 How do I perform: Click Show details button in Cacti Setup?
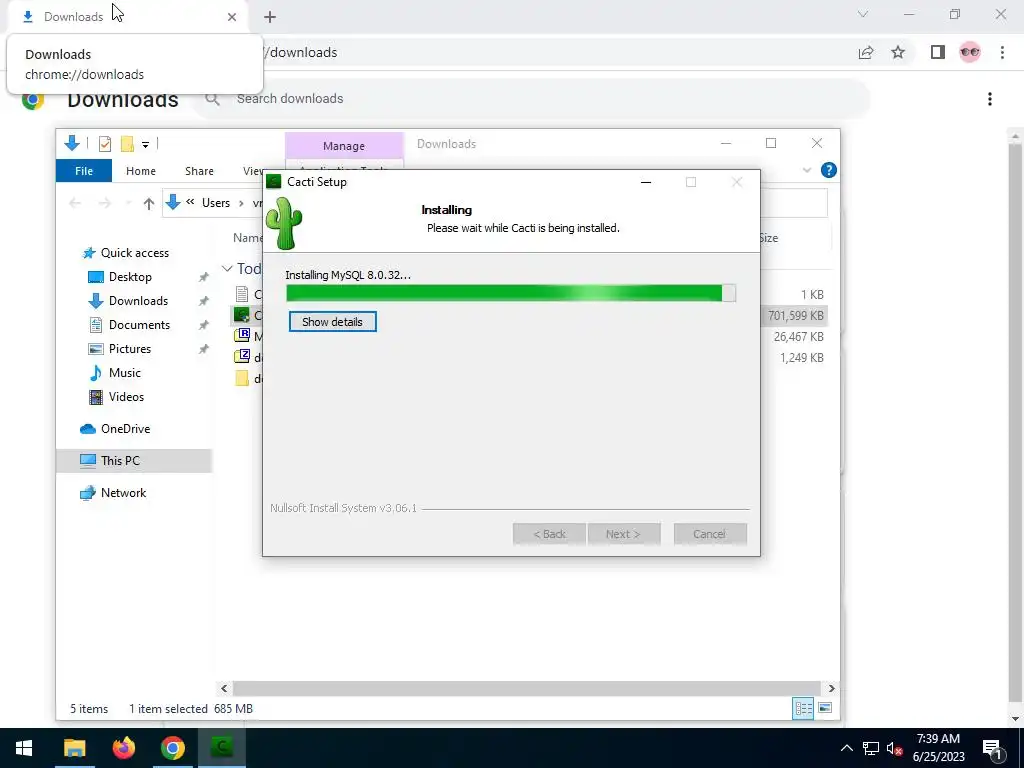point(332,322)
